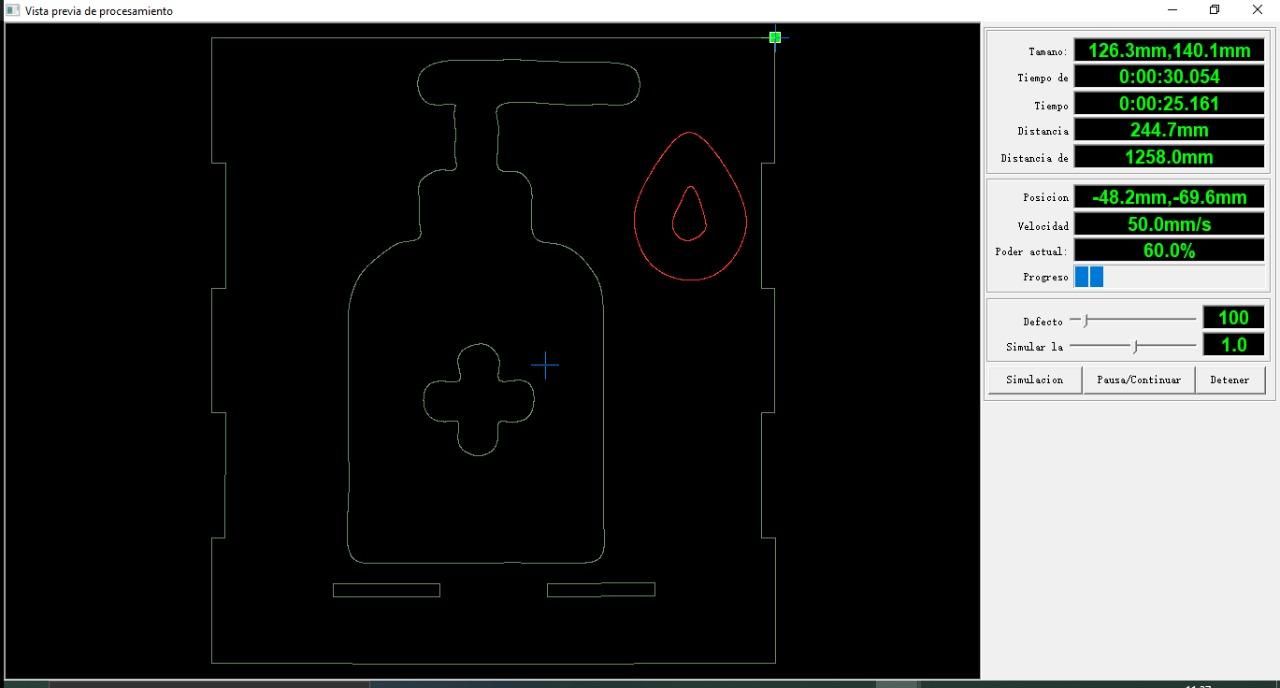Click the time value 0:00:25.161
This screenshot has width=1280, height=688.
pyautogui.click(x=1169, y=104)
